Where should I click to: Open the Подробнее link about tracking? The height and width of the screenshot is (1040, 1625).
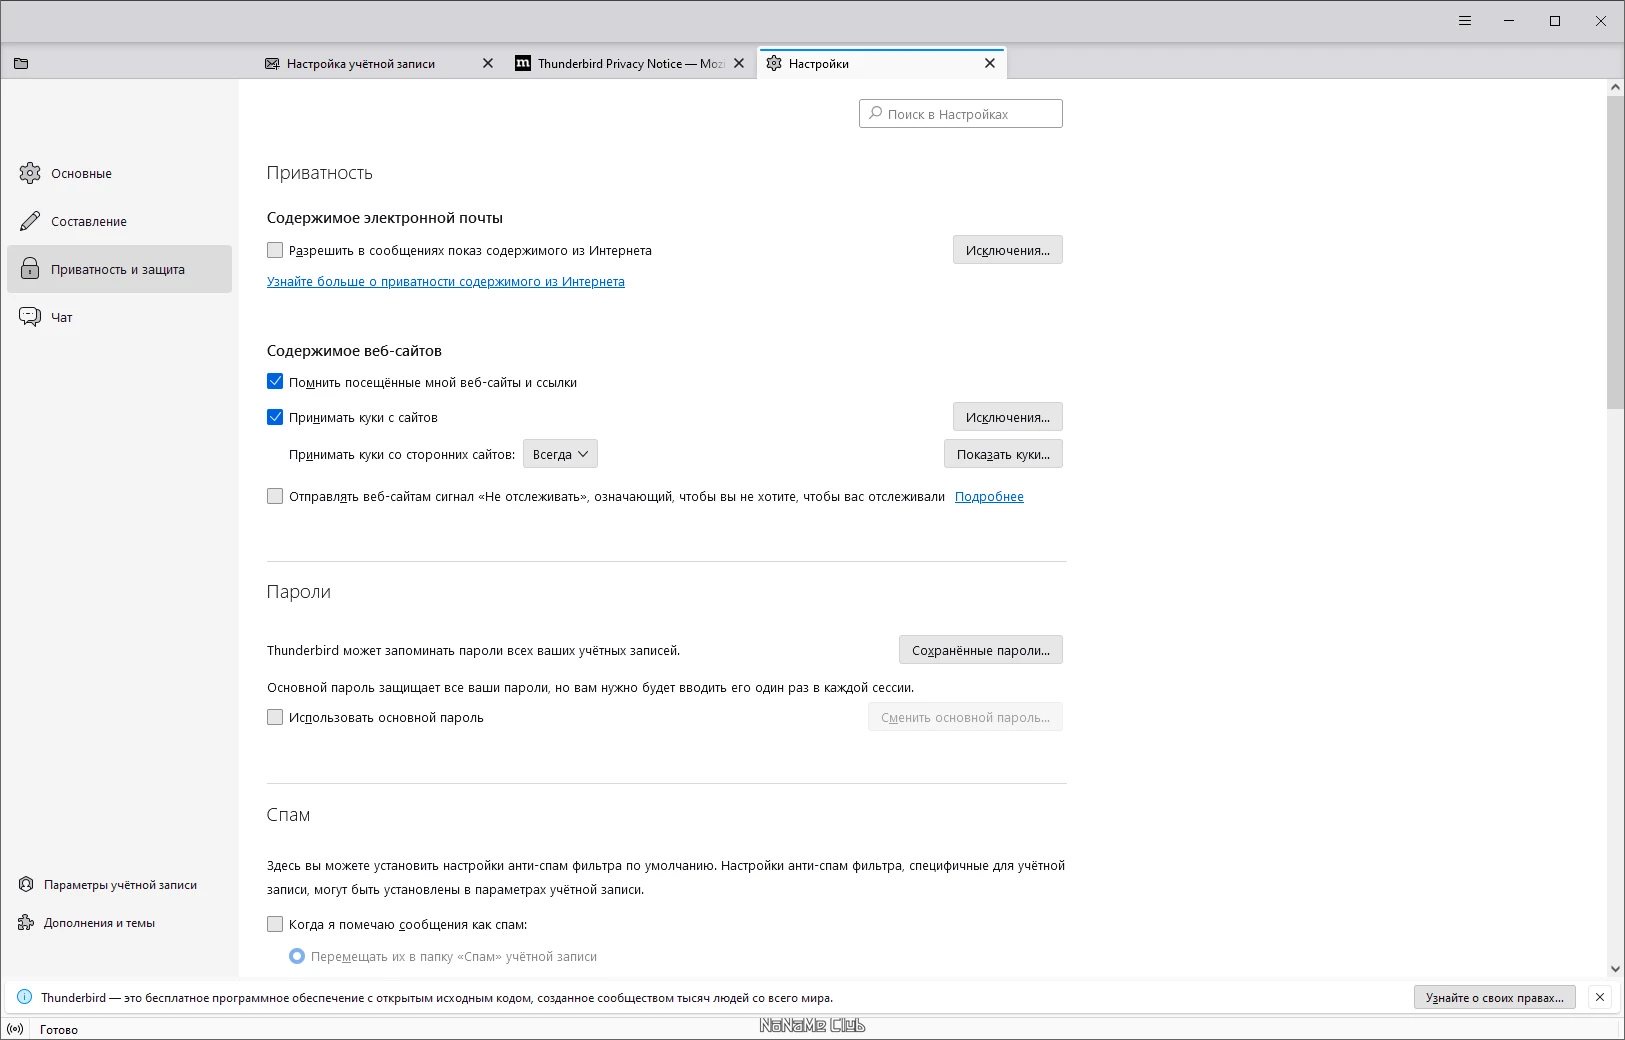989,497
